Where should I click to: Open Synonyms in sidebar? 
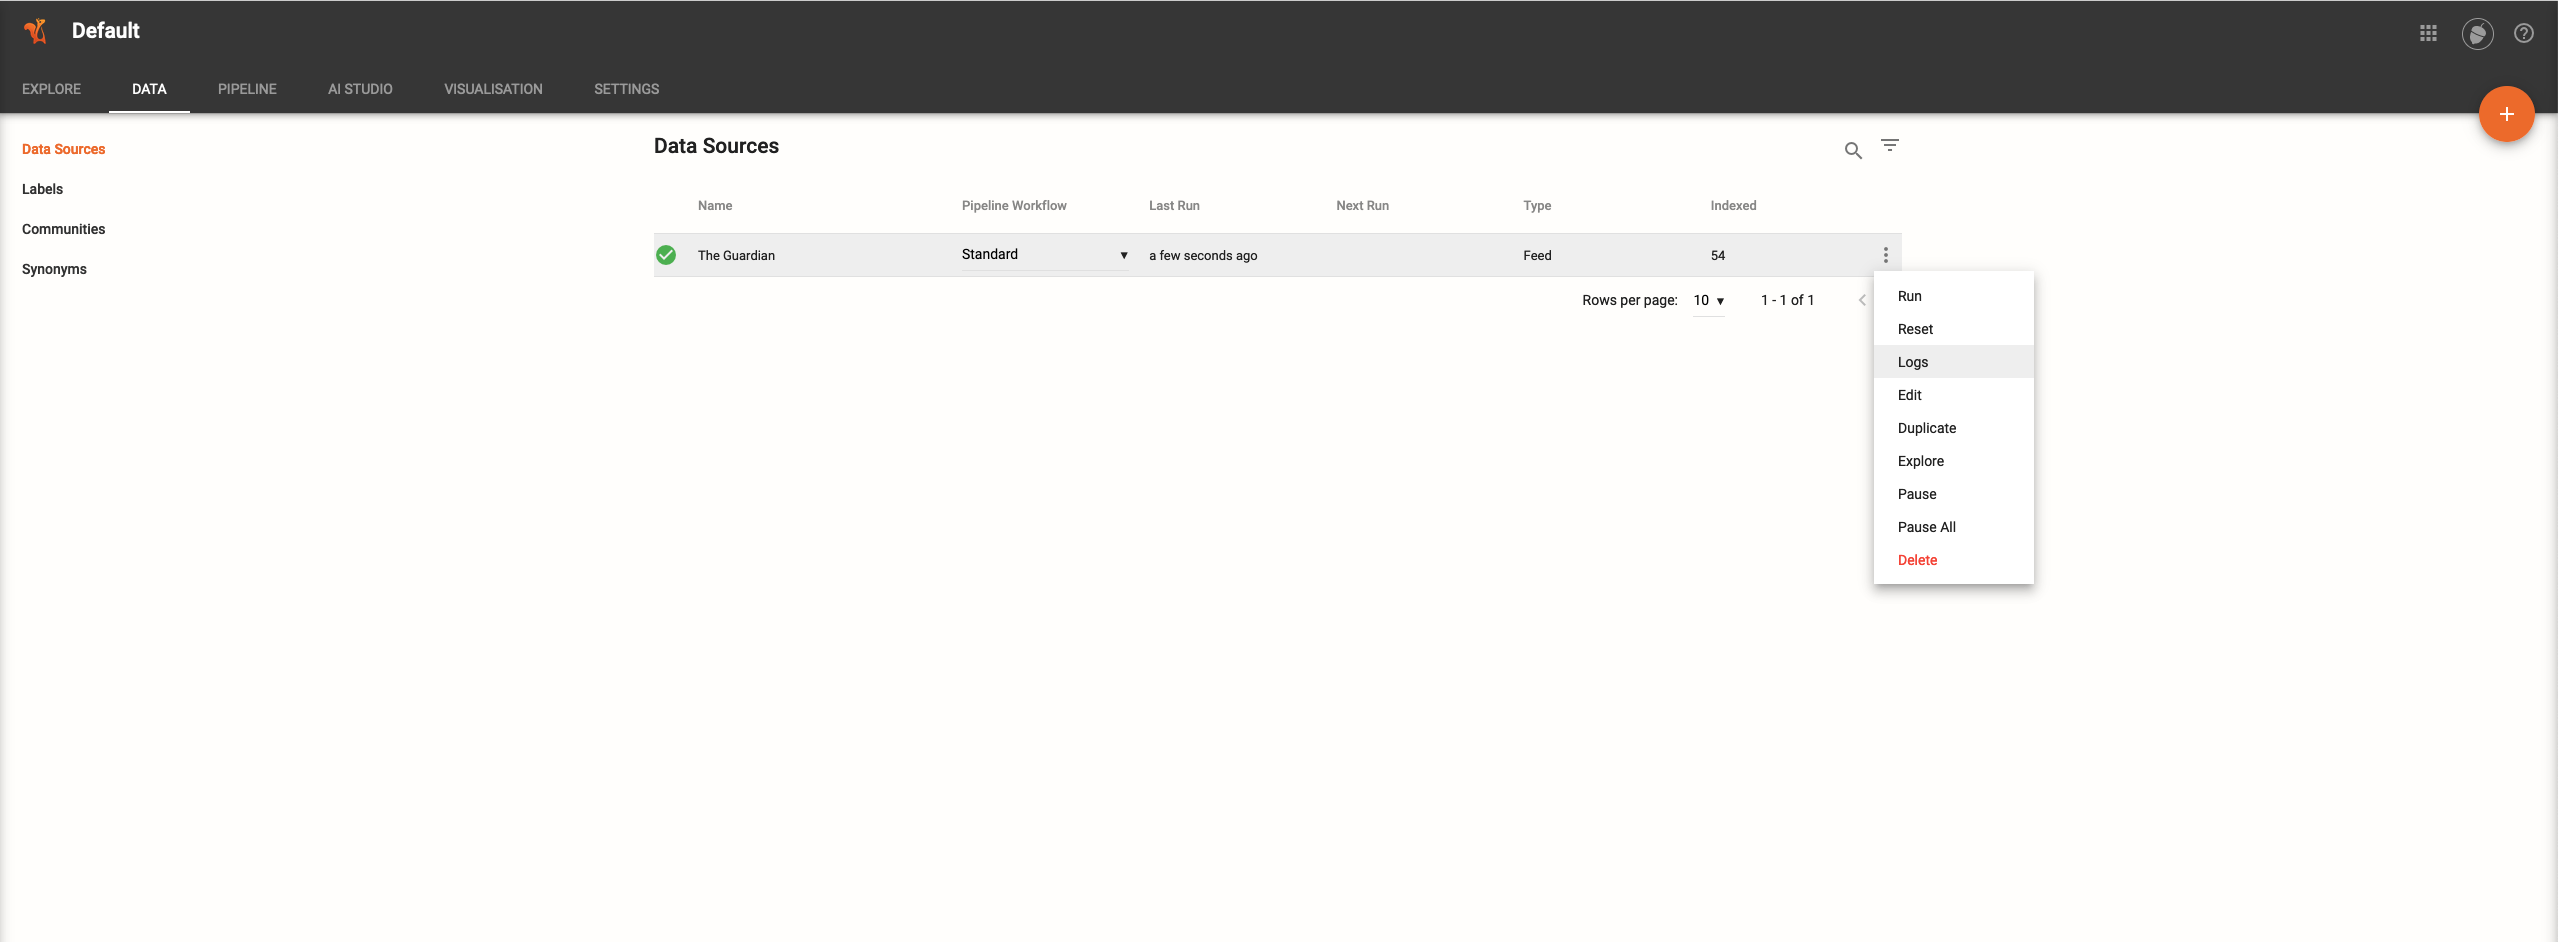pos(54,269)
